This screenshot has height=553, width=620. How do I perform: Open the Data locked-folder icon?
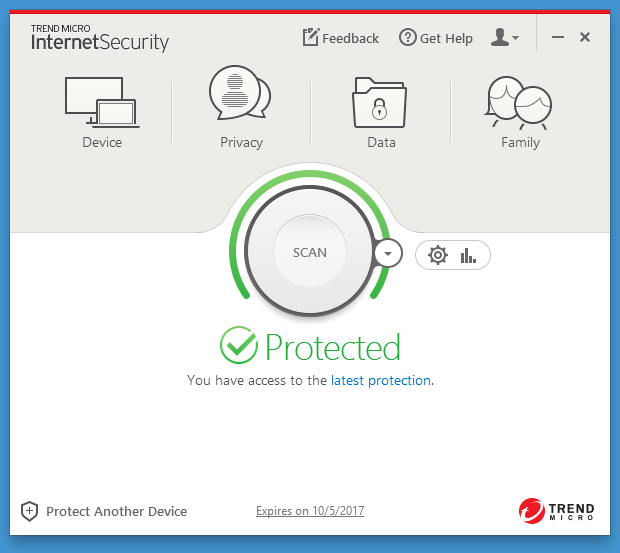[x=380, y=101]
